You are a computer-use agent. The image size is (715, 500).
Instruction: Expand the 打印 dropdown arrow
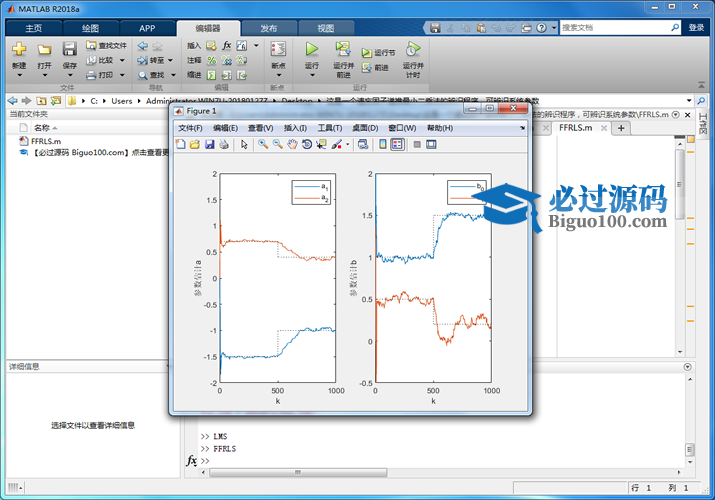click(122, 75)
